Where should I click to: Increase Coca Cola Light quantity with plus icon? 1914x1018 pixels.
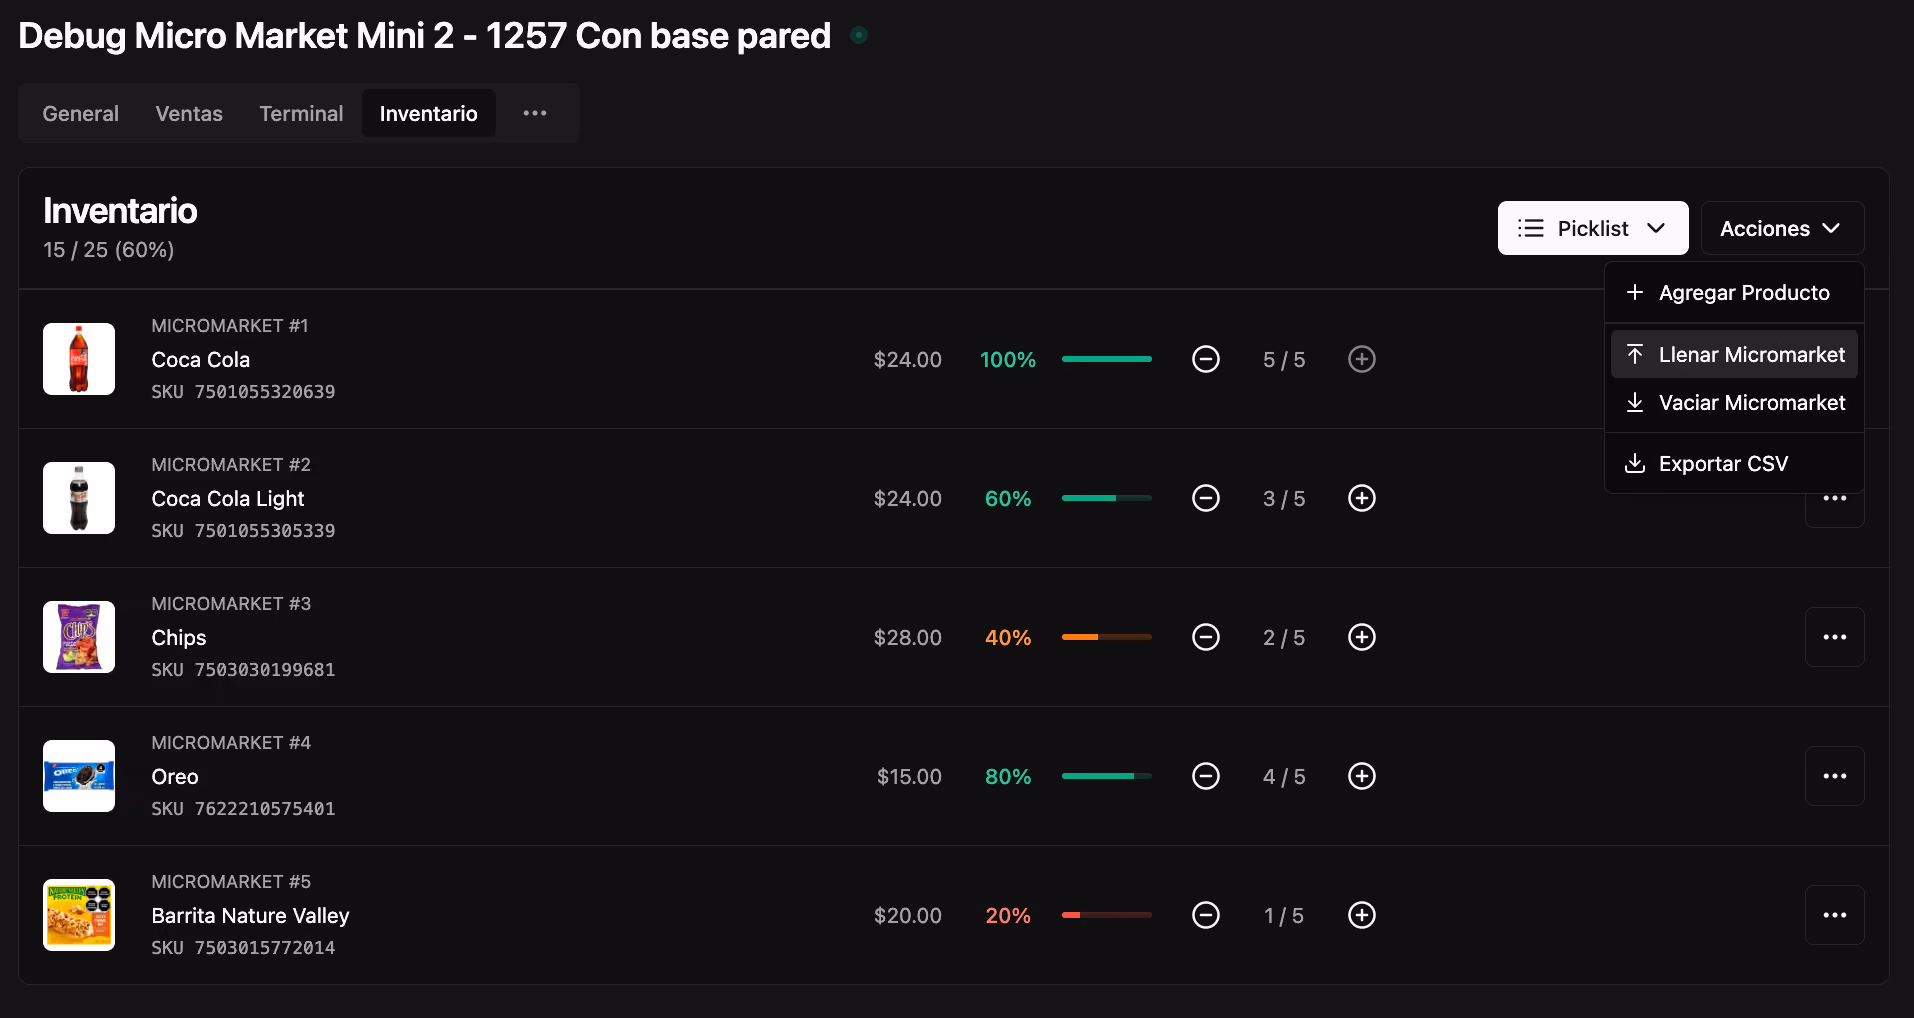point(1362,498)
